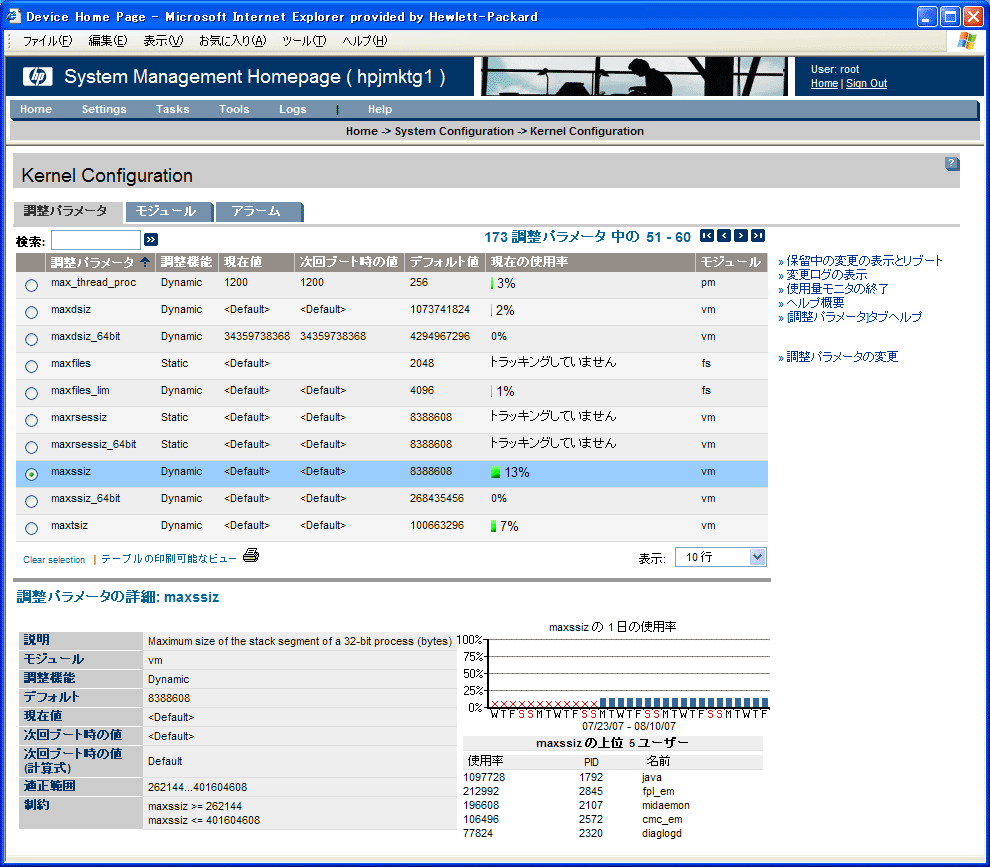Sort by the 現在値 column header
Screen dimensions: 990x867
(243, 261)
